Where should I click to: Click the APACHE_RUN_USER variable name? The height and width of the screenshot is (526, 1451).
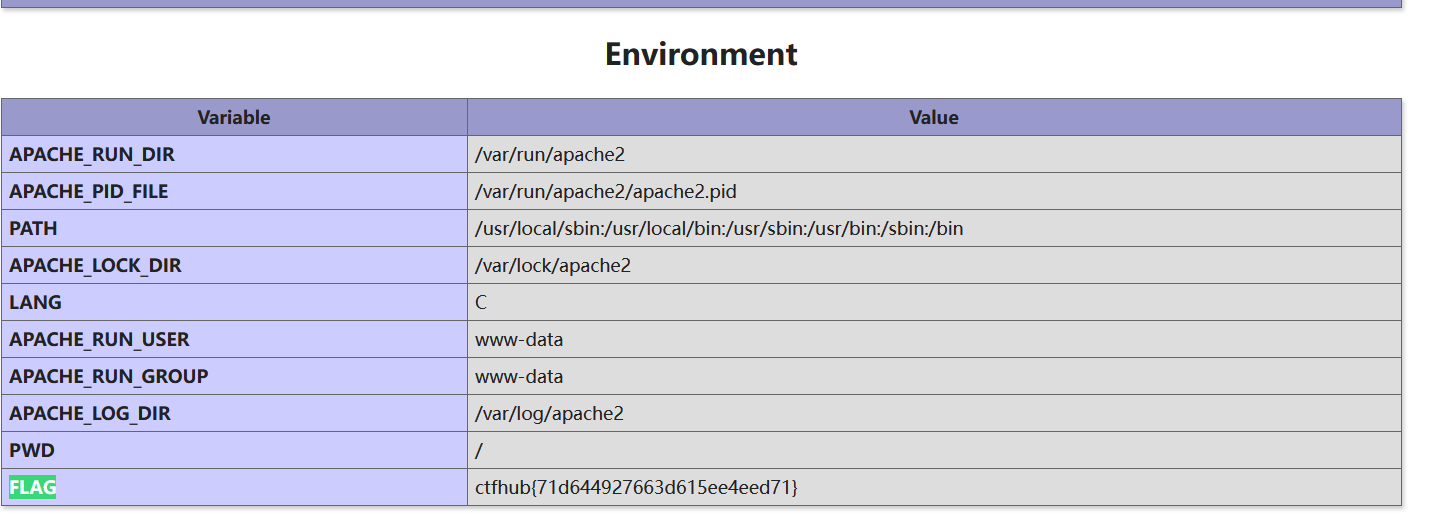click(99, 340)
